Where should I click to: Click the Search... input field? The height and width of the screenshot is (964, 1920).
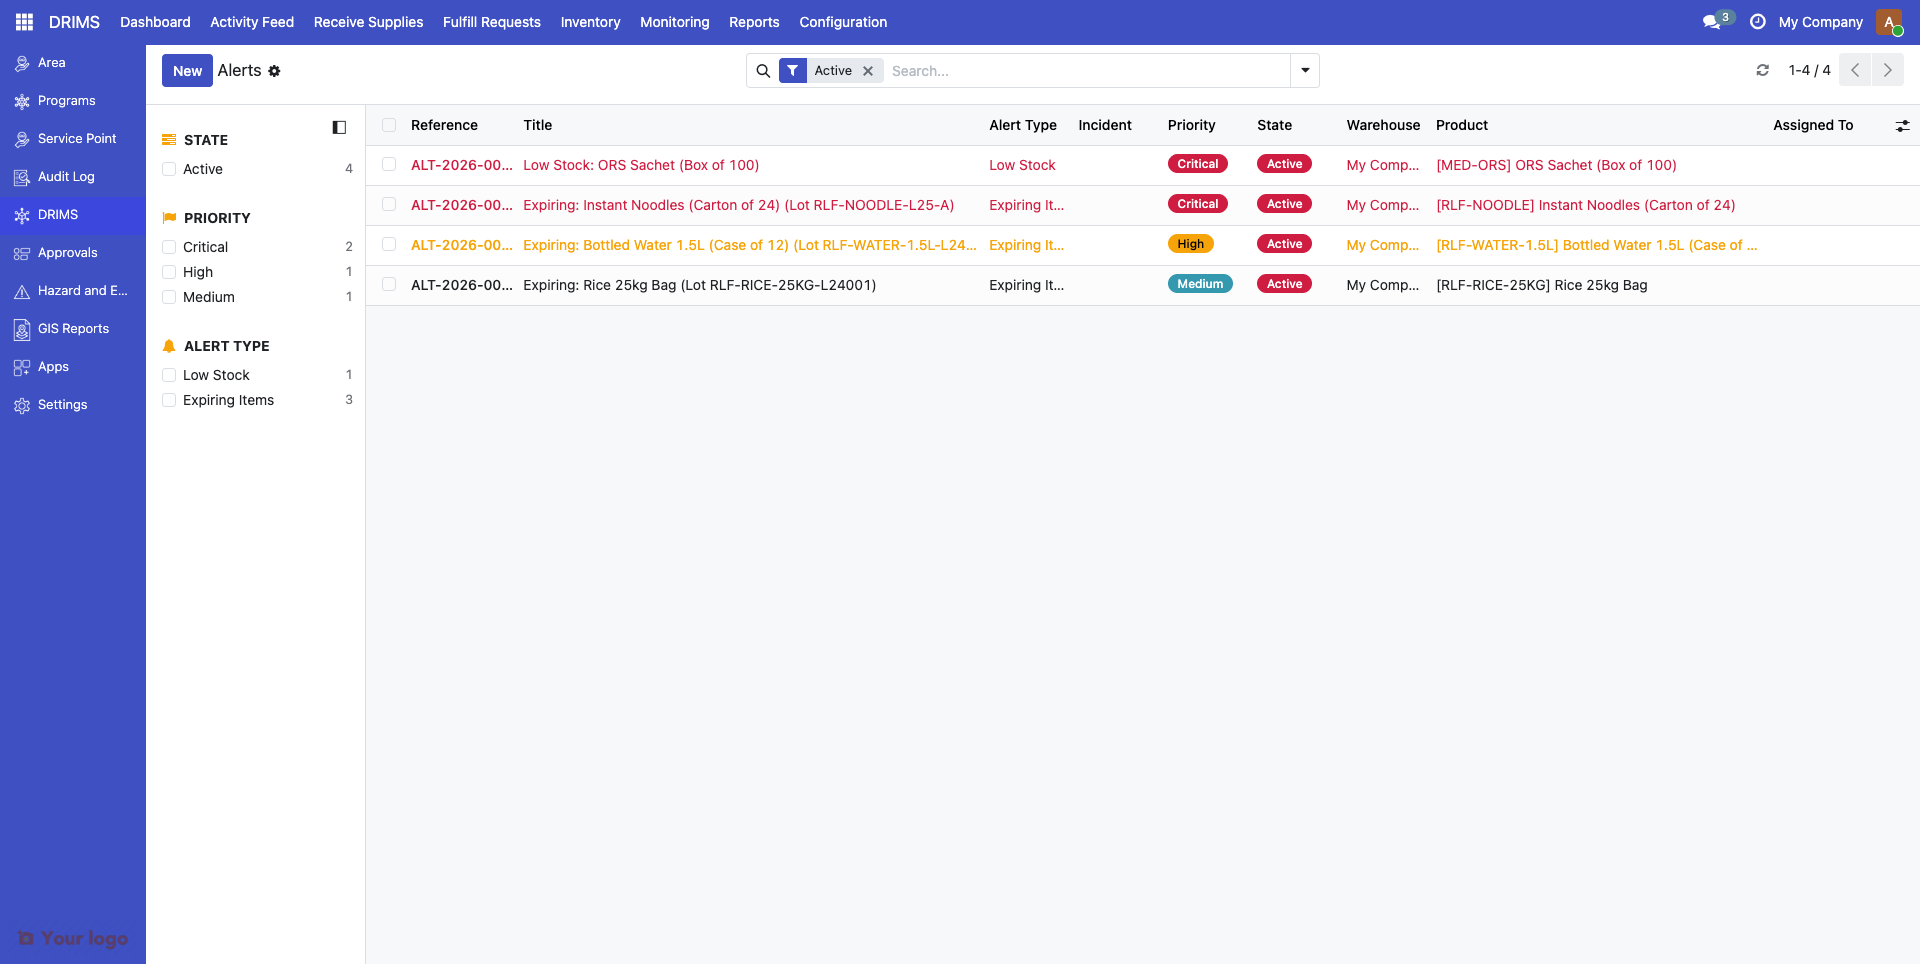coord(1087,71)
